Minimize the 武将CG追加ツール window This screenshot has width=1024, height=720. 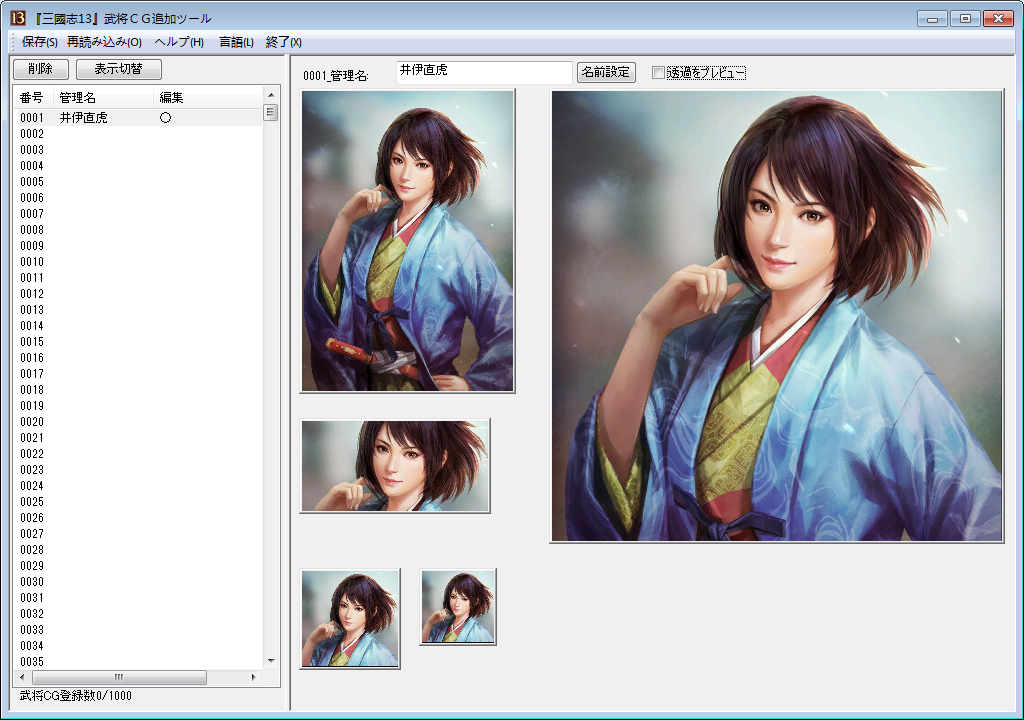pos(932,18)
